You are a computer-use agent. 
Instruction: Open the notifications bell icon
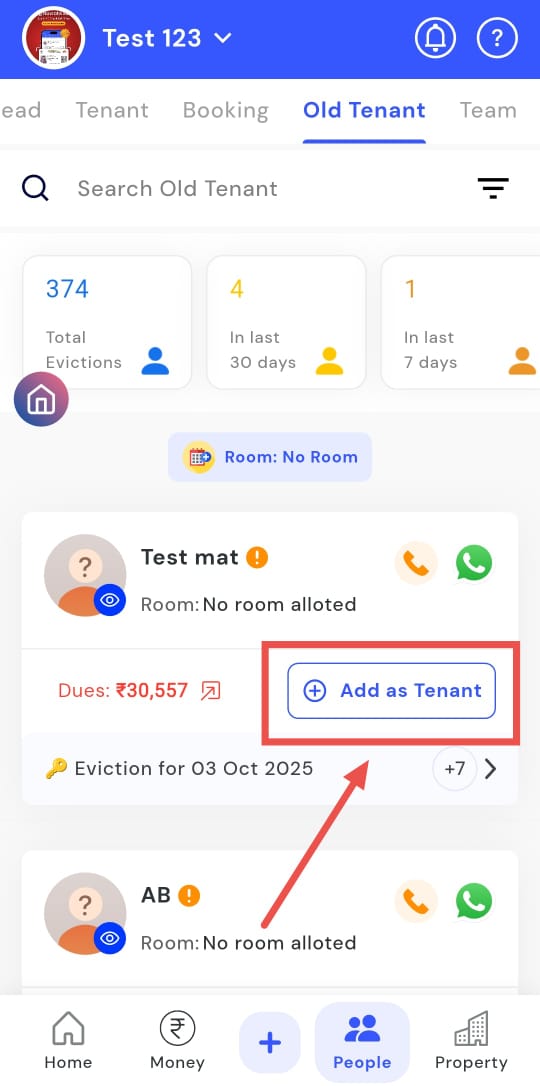(x=435, y=37)
